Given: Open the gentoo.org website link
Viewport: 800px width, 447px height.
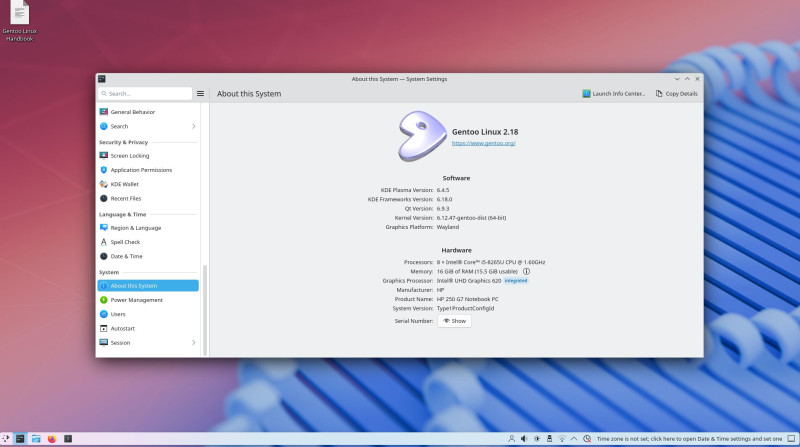Looking at the screenshot, I should 483,143.
